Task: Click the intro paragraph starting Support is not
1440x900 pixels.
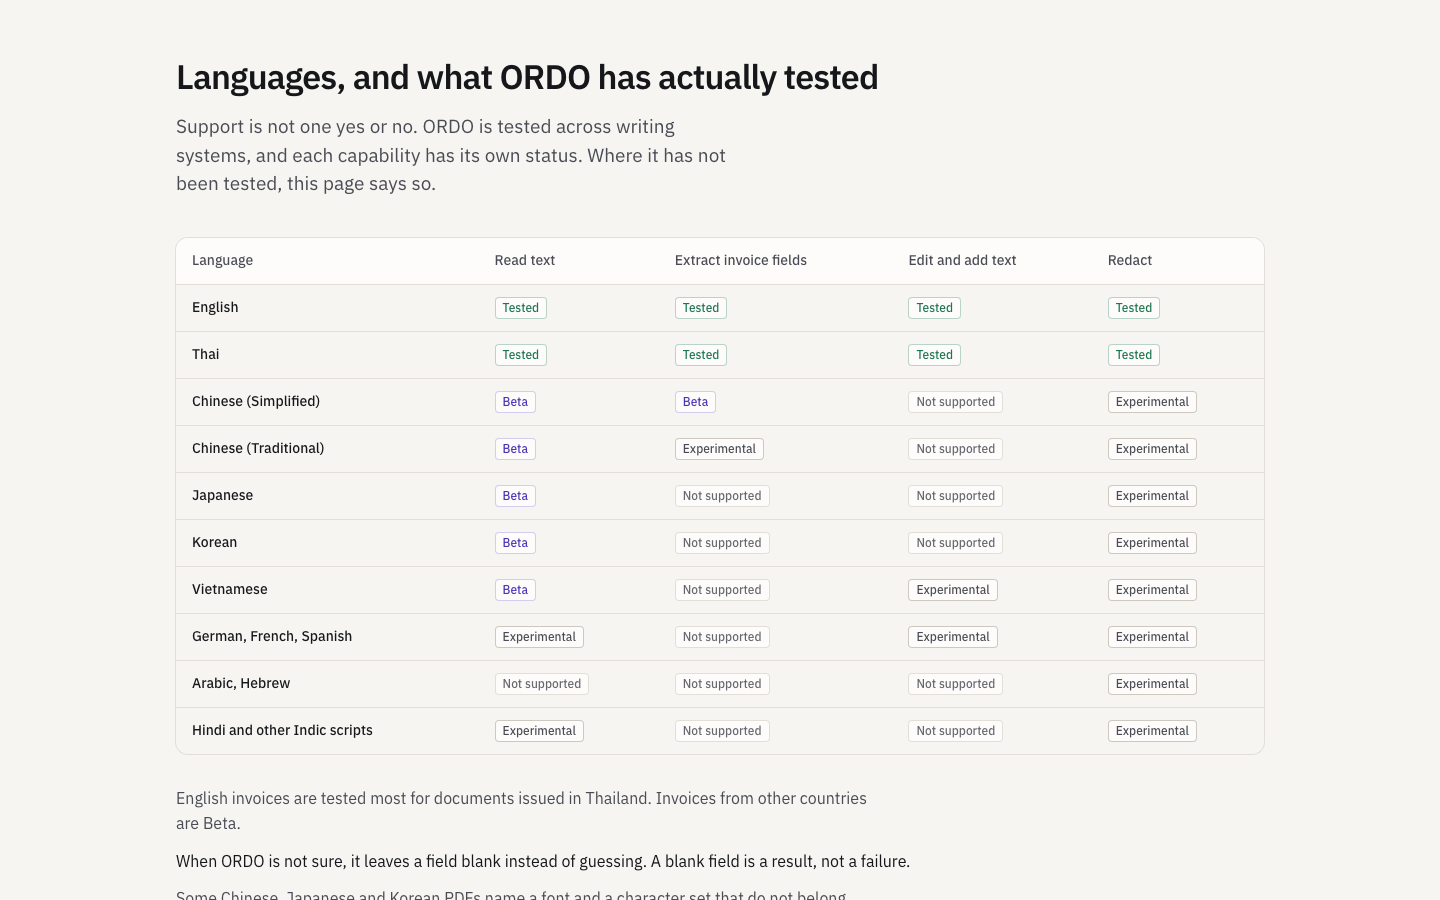Action: point(451,155)
